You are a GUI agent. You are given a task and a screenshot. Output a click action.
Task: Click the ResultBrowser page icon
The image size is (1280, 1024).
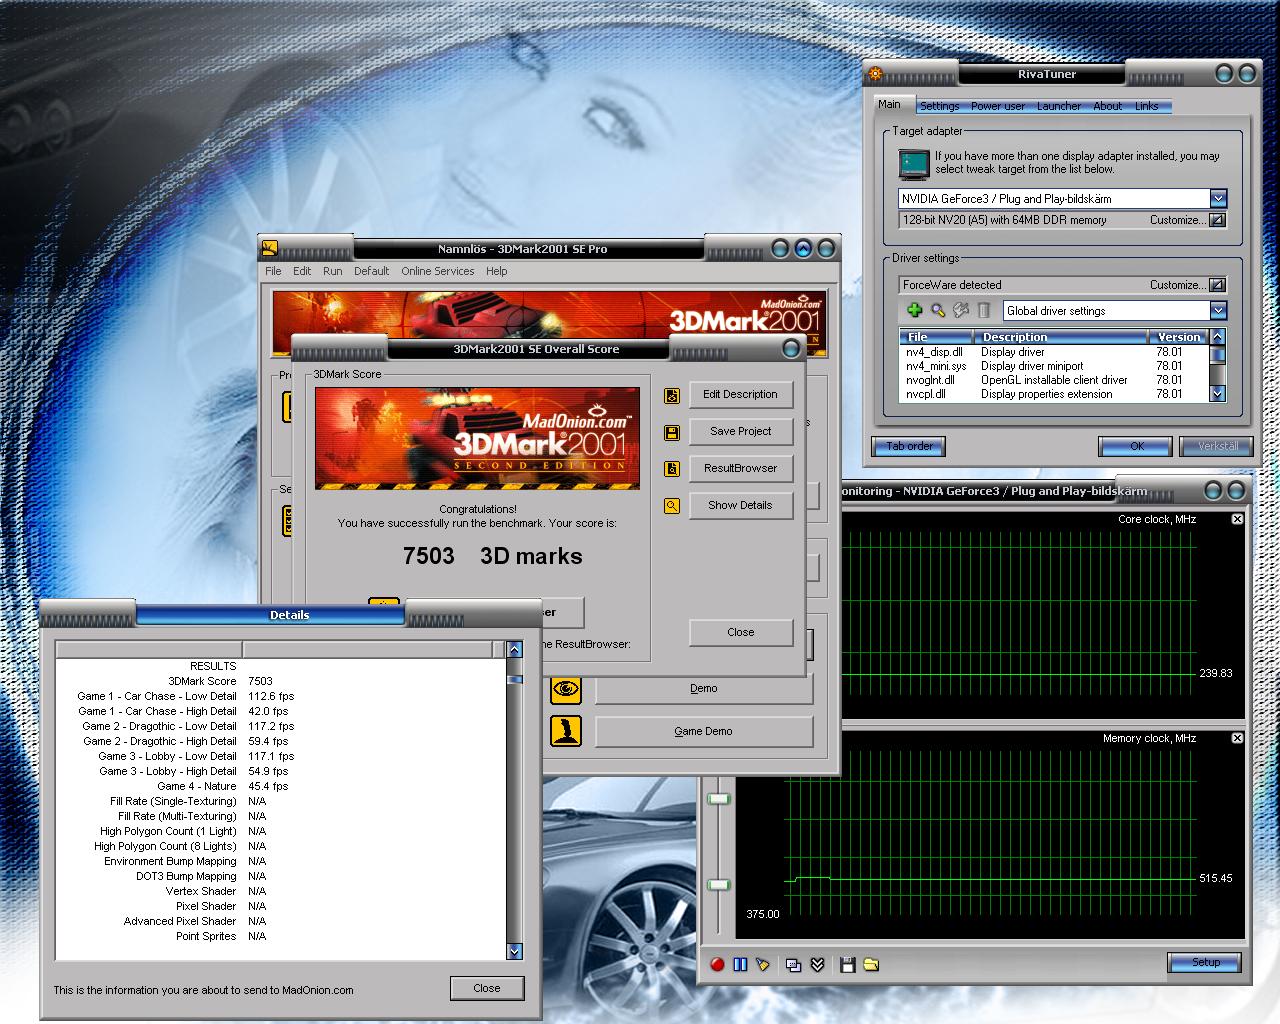point(672,469)
